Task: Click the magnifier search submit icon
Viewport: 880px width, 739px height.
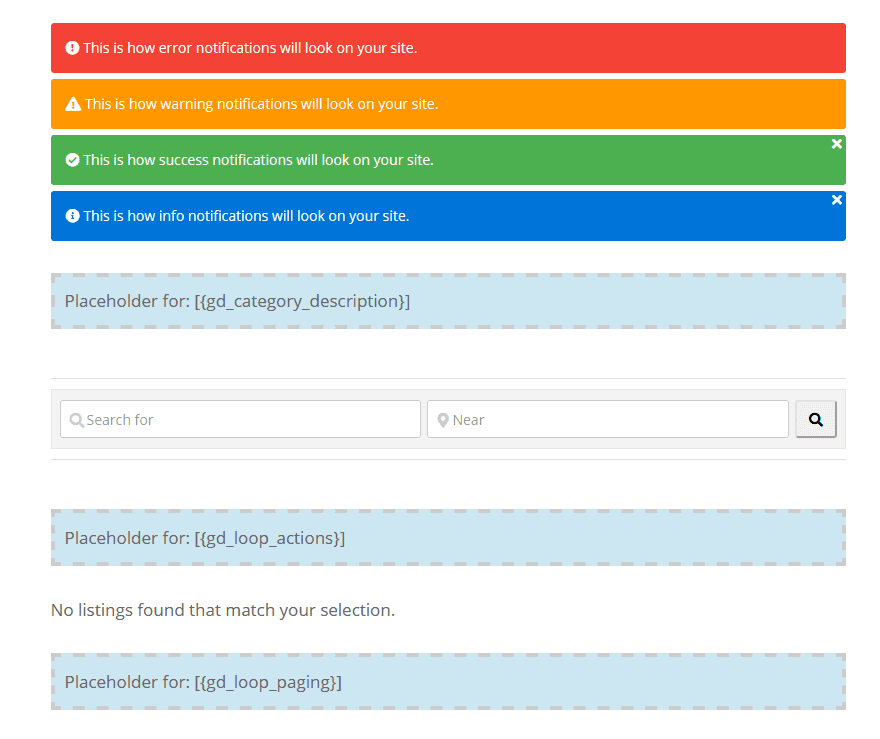Action: point(815,418)
